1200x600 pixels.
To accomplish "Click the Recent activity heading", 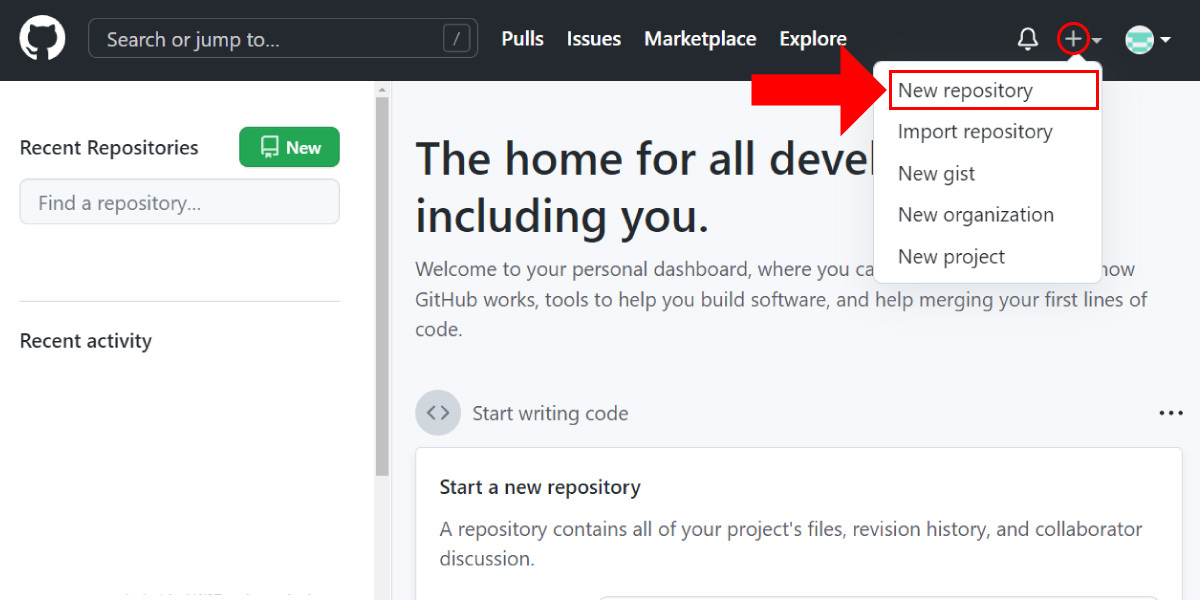I will [x=86, y=341].
